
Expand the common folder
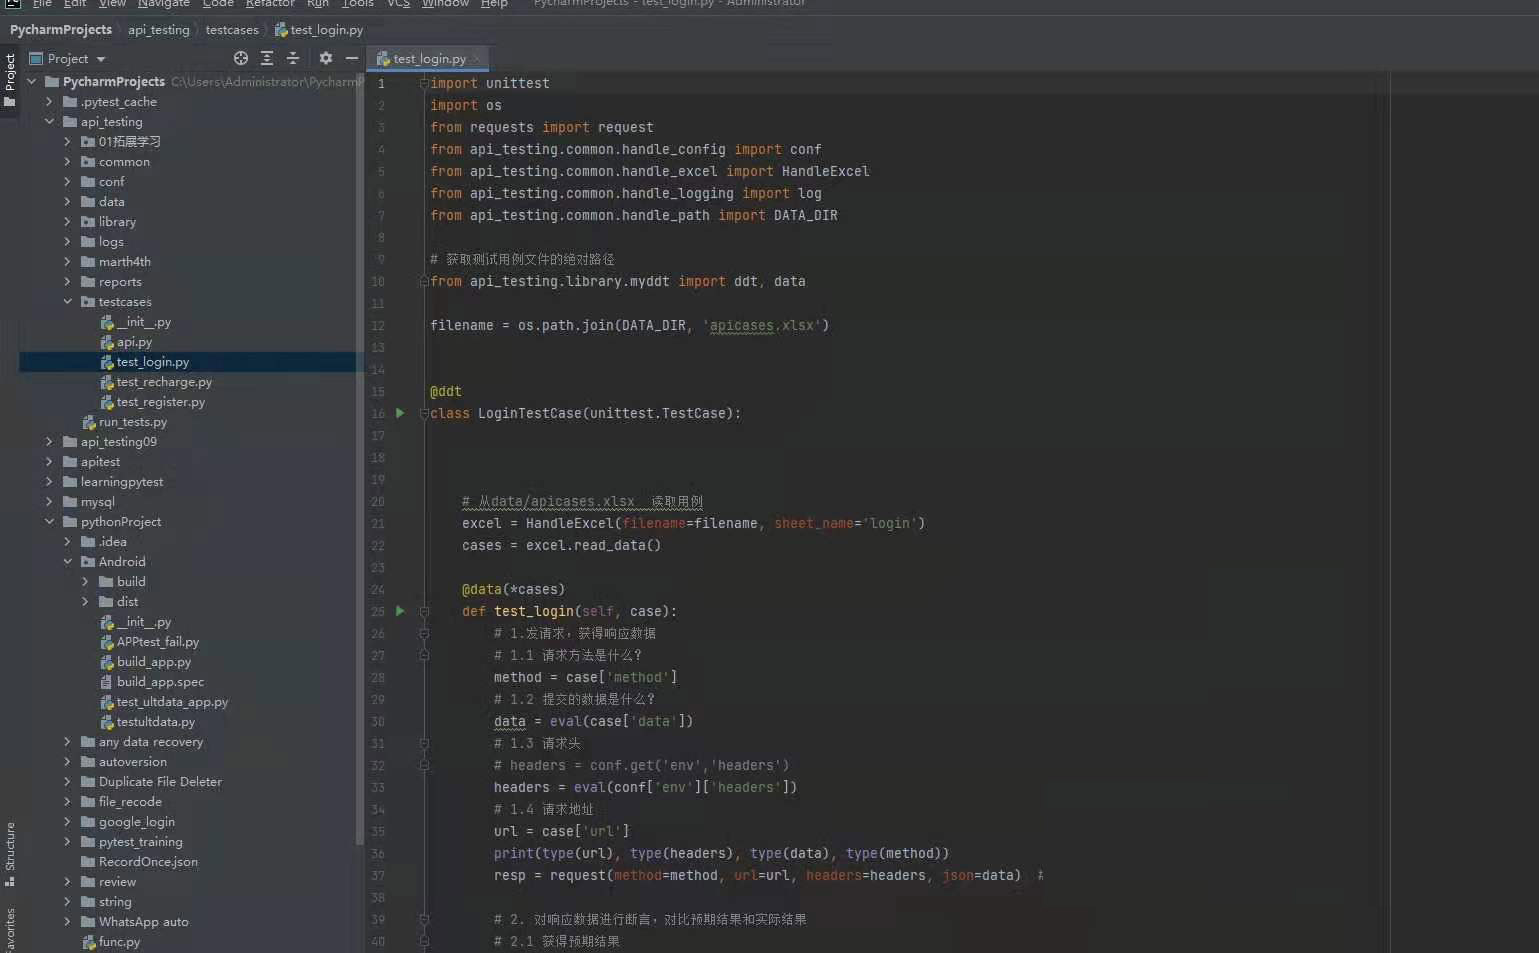67,161
